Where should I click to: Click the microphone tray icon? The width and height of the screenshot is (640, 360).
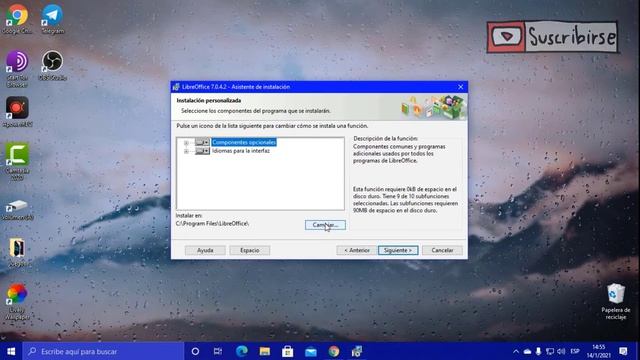point(538,351)
